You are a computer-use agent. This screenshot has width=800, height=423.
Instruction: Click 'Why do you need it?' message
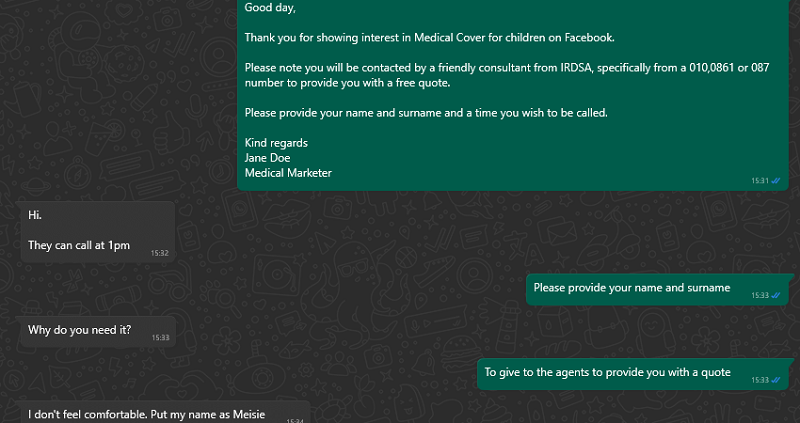[80, 330]
